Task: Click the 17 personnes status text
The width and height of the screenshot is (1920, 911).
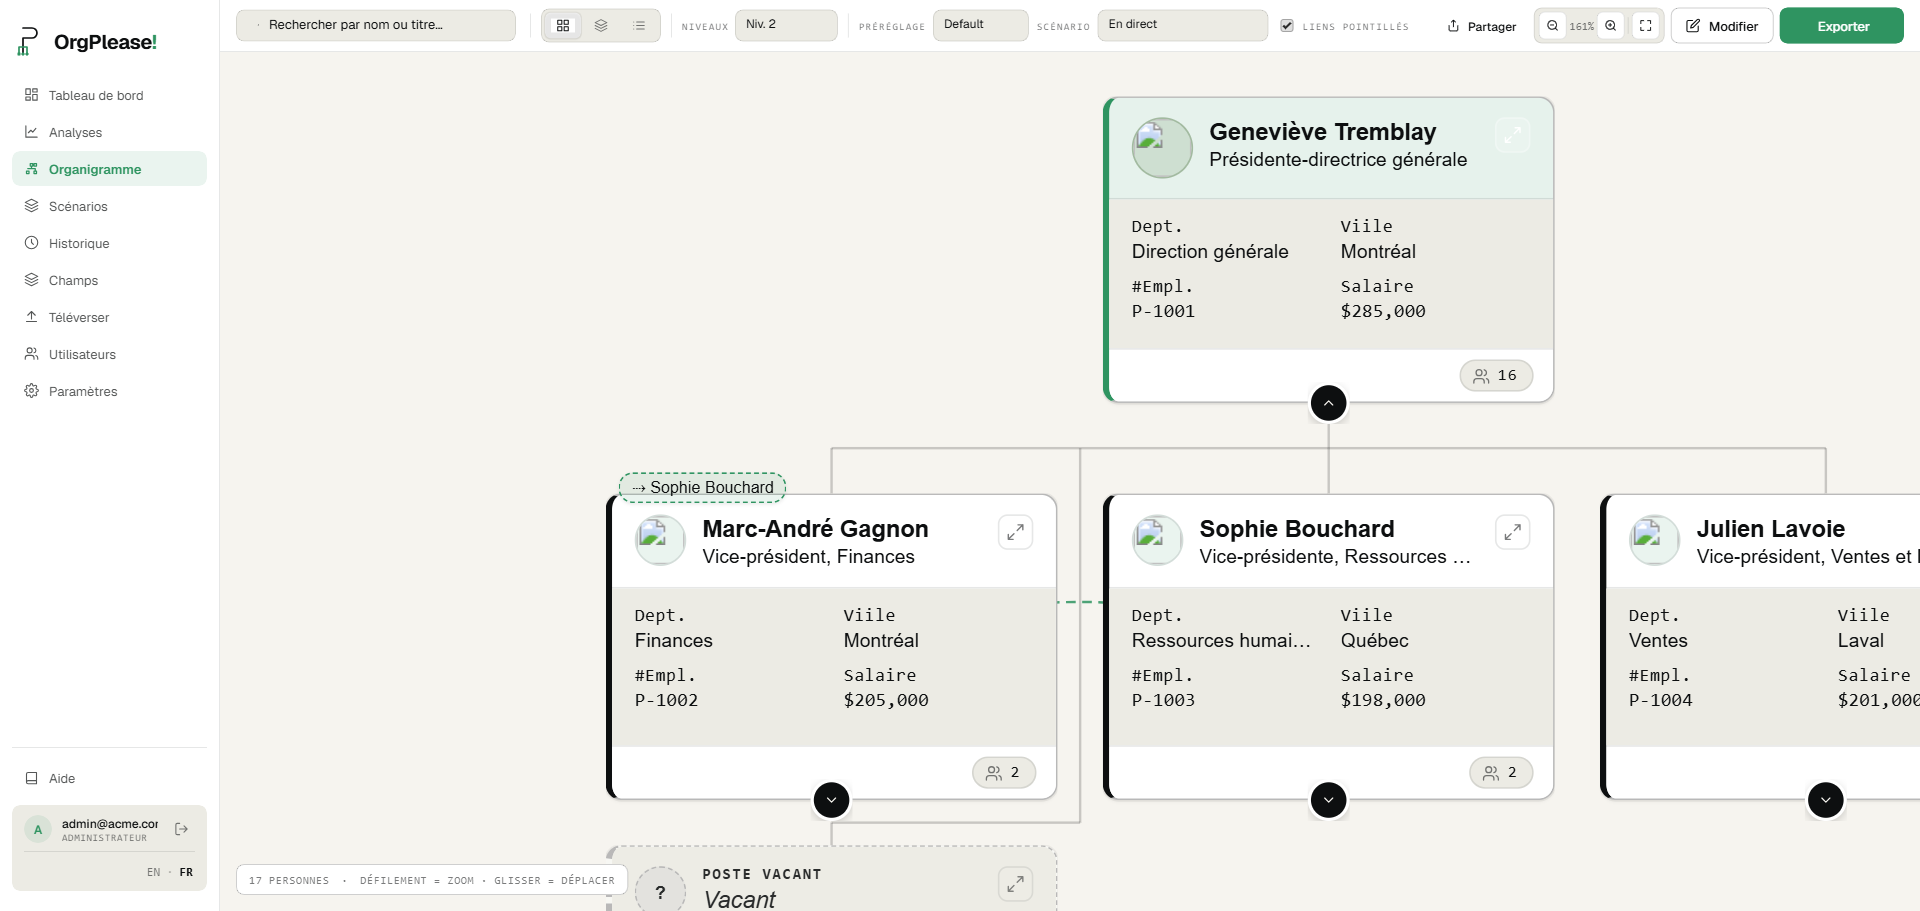Action: tap(289, 881)
